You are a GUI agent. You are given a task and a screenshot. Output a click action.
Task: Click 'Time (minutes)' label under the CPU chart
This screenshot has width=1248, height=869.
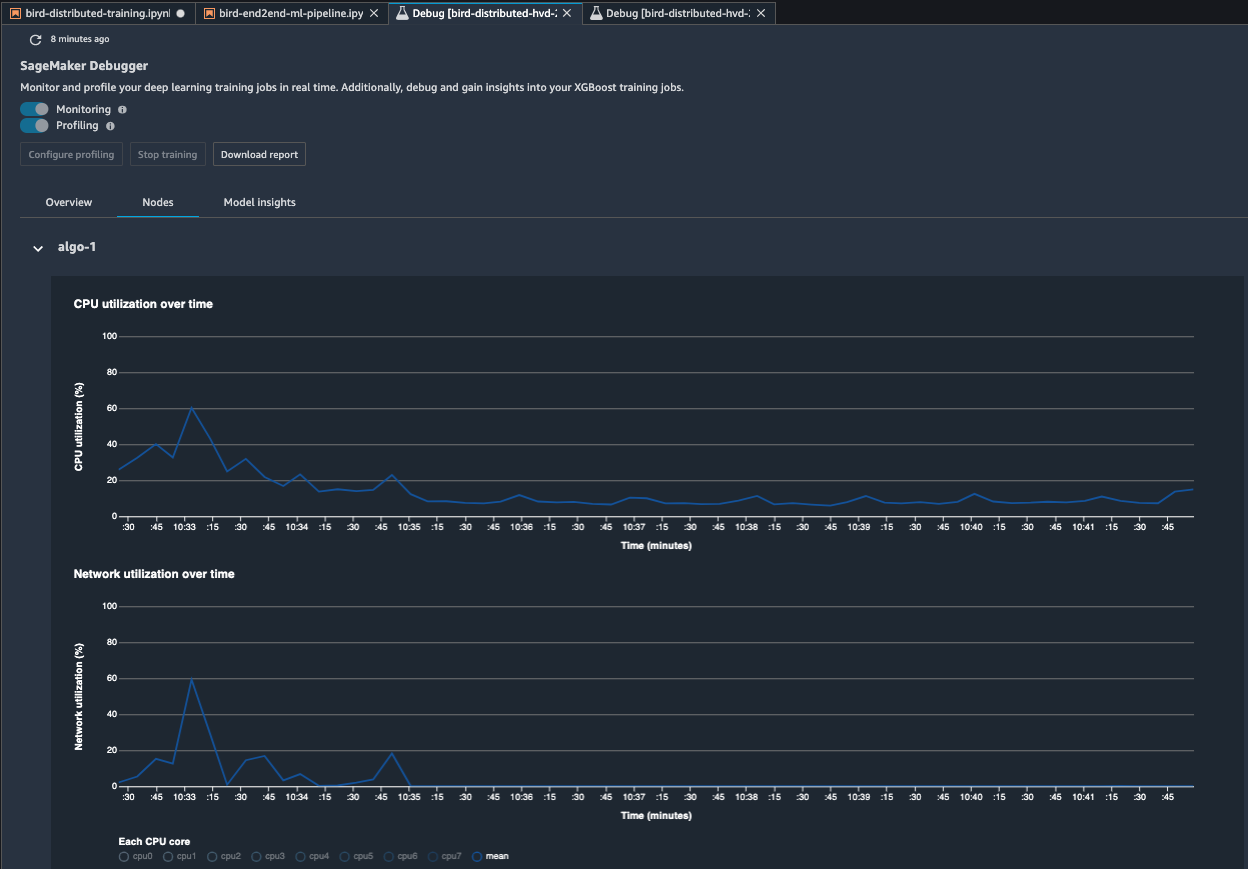[x=656, y=546]
